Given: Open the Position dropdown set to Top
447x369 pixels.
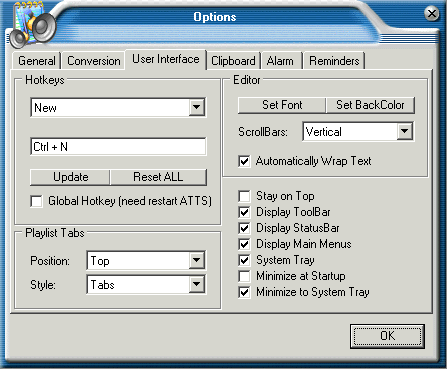Looking at the screenshot, I should coord(197,260).
